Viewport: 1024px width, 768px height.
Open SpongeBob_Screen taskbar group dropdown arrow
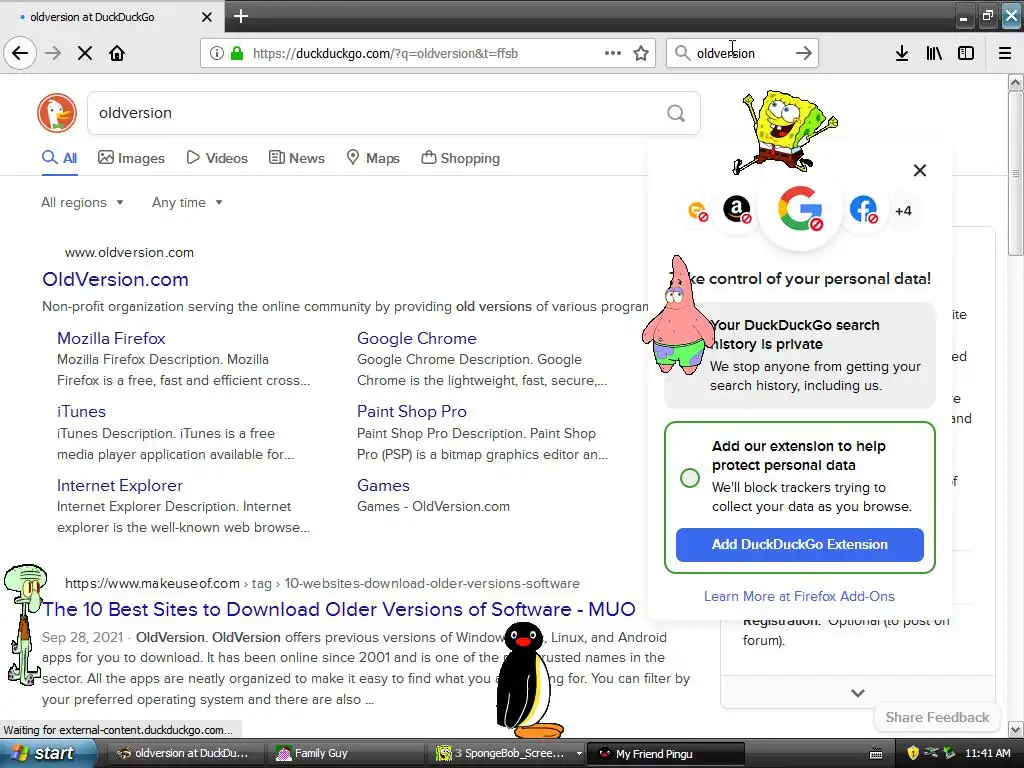(579, 753)
